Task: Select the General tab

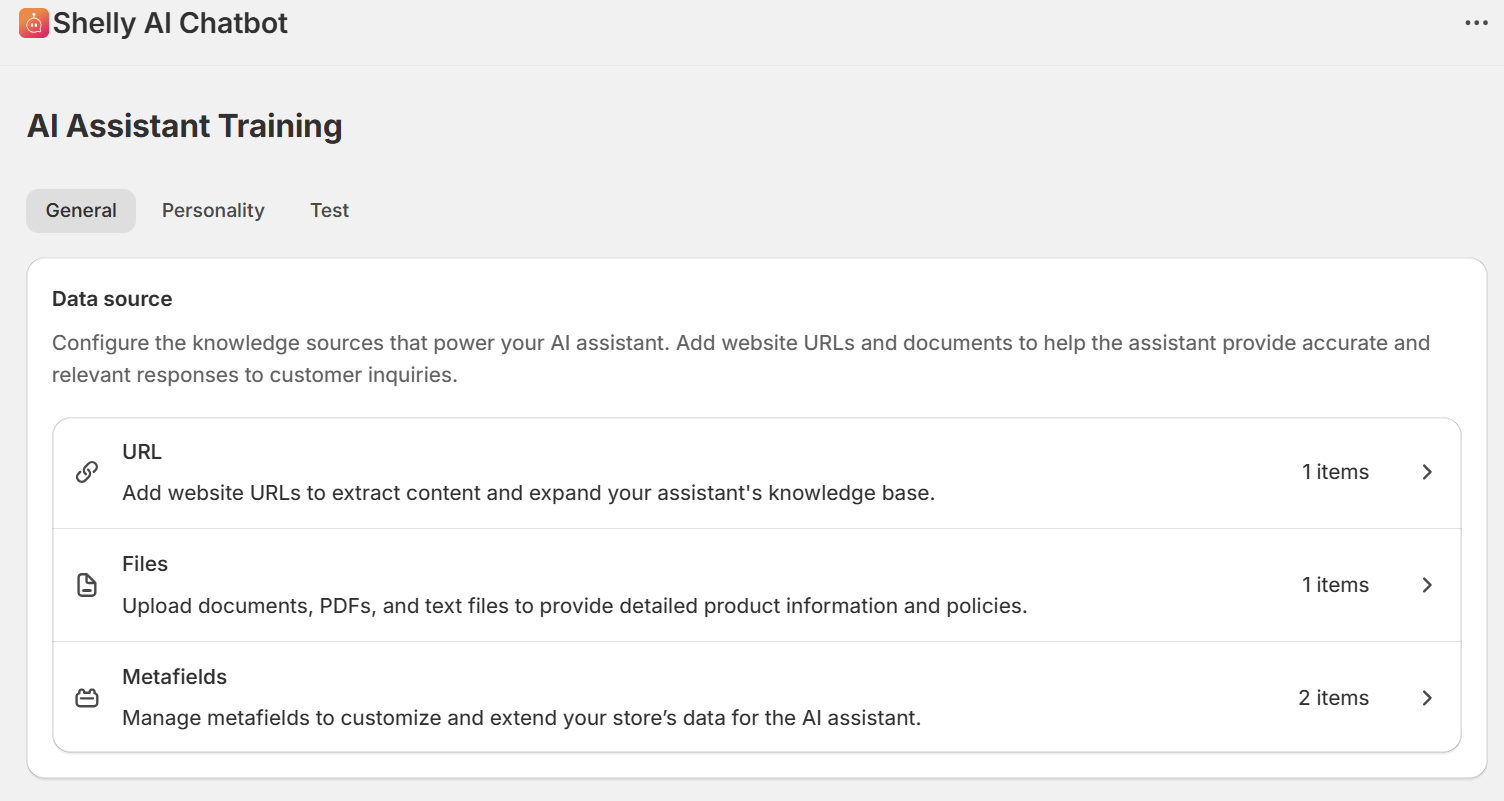Action: tap(81, 211)
